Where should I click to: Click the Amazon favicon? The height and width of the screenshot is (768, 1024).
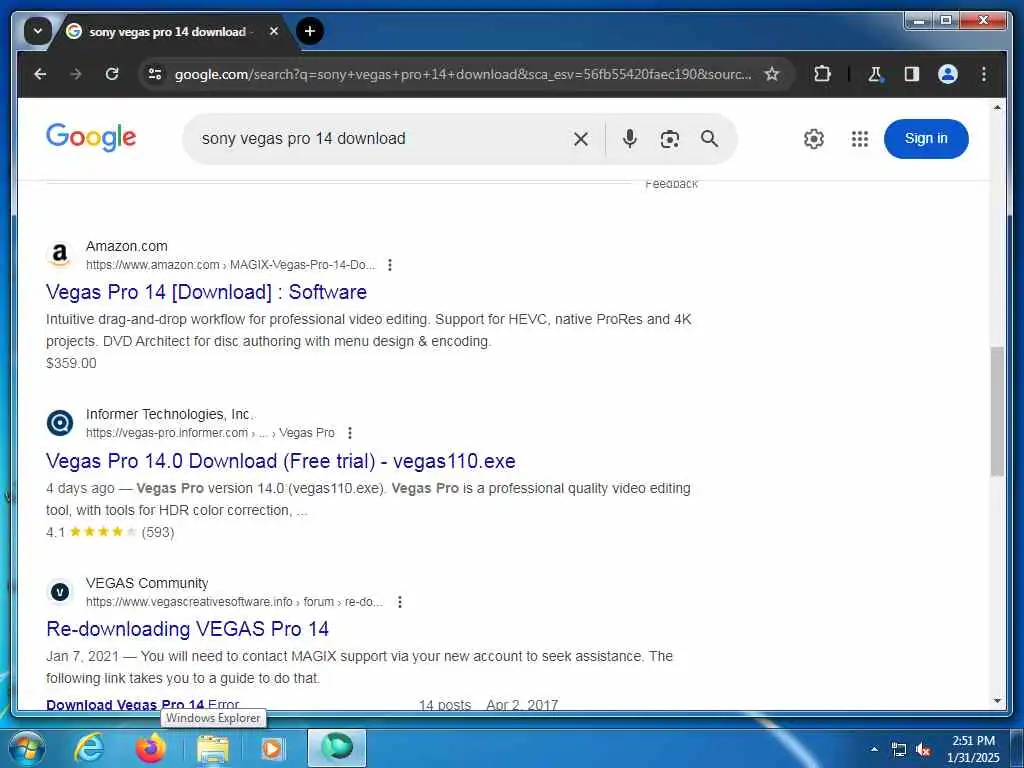point(60,254)
